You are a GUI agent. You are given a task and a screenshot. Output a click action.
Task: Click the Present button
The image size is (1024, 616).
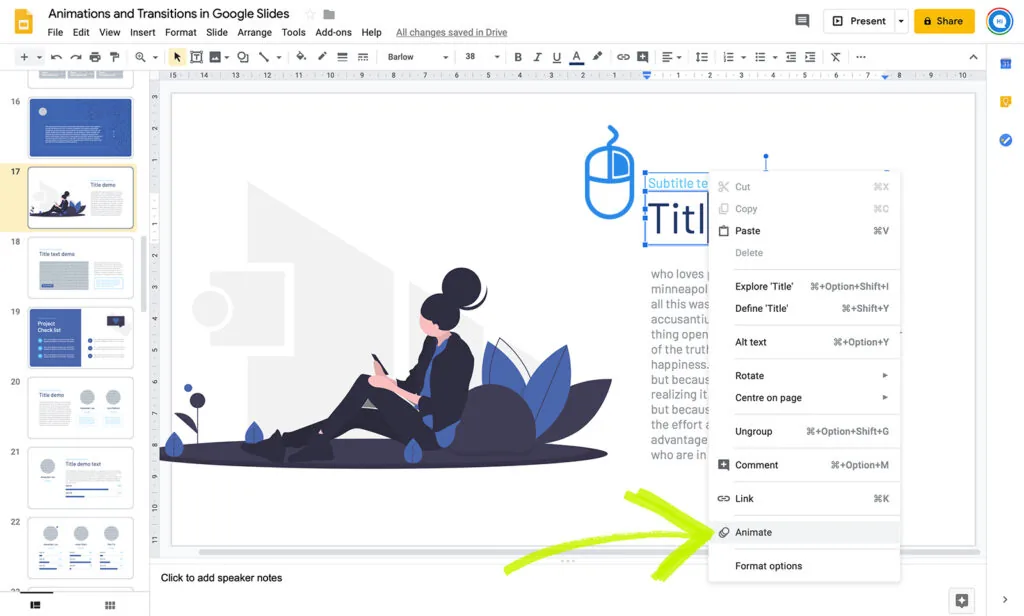click(x=859, y=21)
